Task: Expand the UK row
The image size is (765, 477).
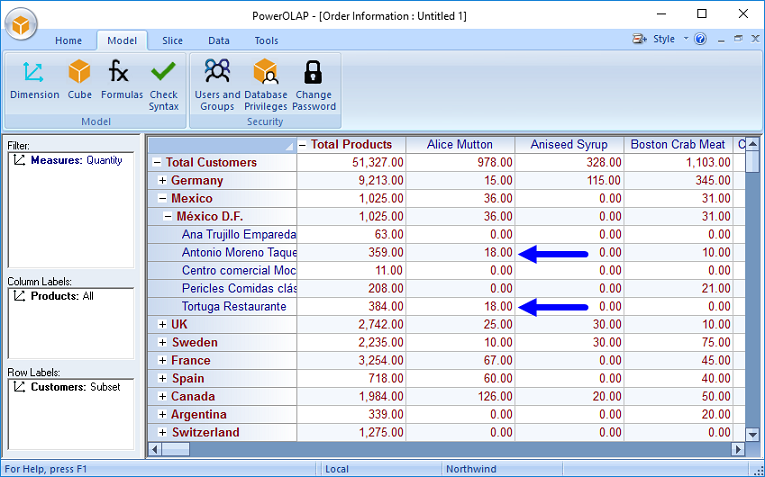Action: coord(162,324)
